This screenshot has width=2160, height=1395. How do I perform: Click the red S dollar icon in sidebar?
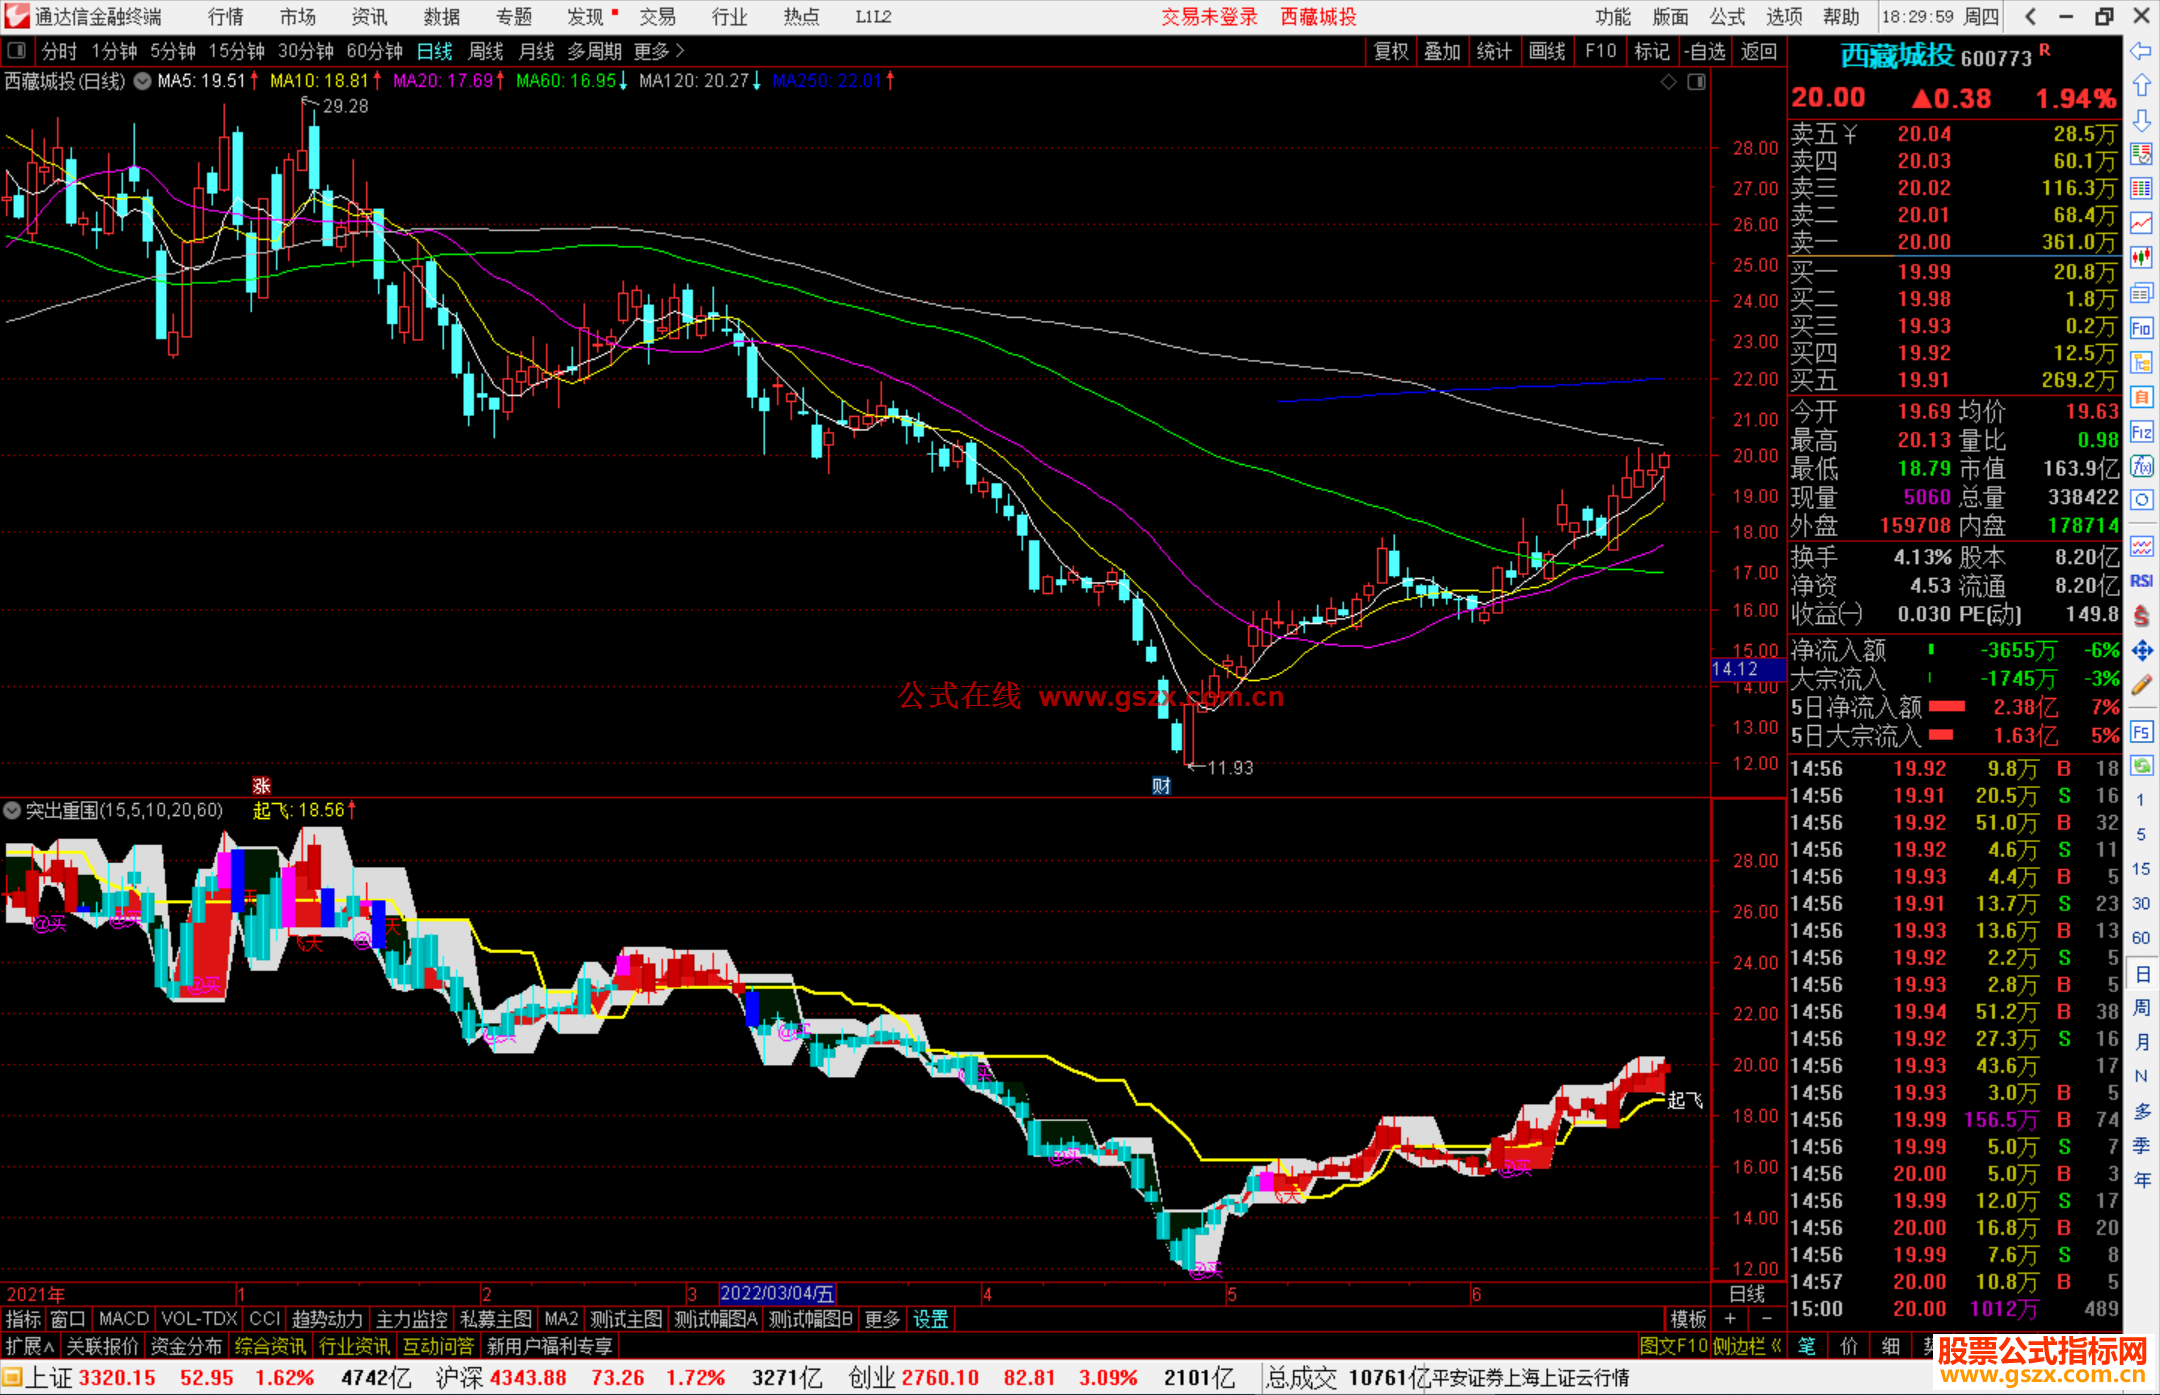[2141, 616]
